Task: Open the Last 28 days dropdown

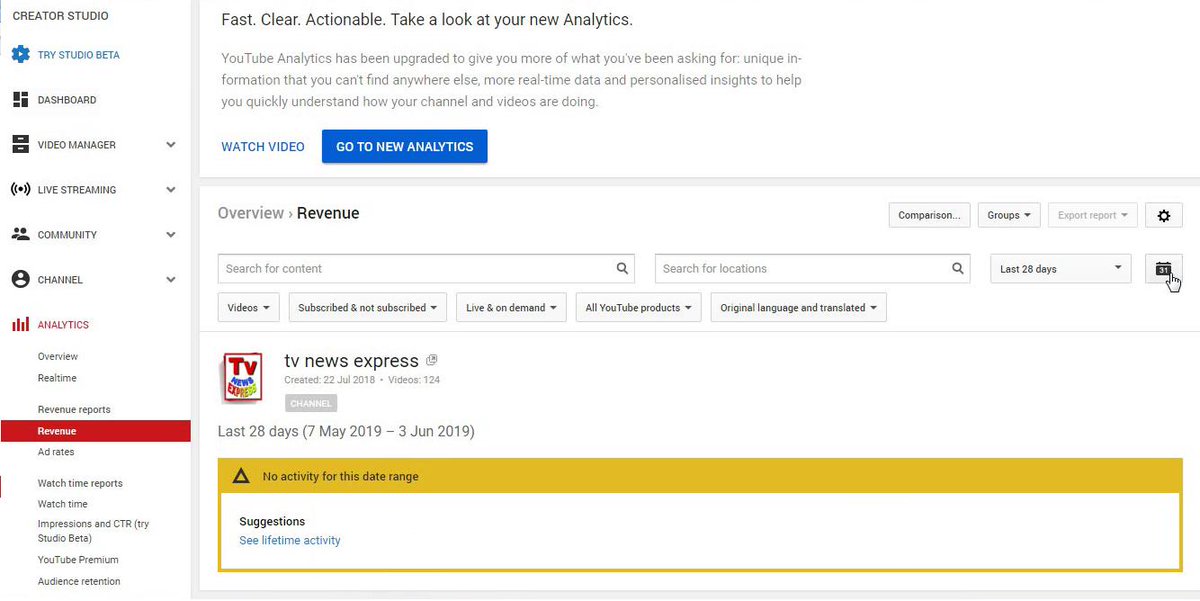Action: coord(1061,269)
